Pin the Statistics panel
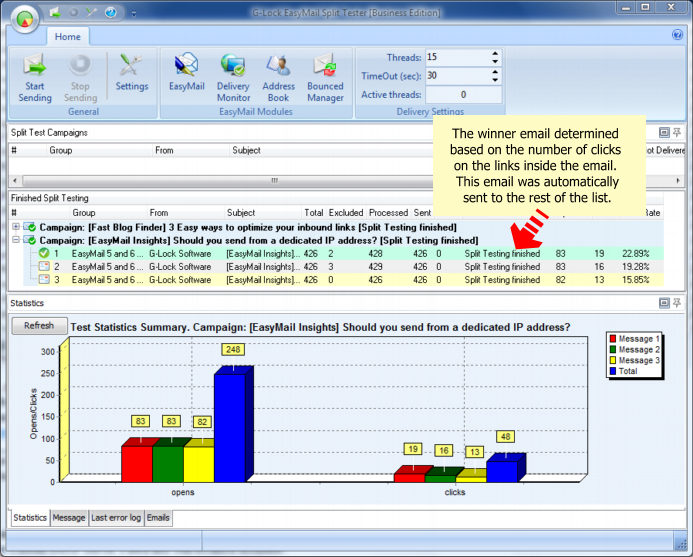693x557 pixels. [x=677, y=303]
